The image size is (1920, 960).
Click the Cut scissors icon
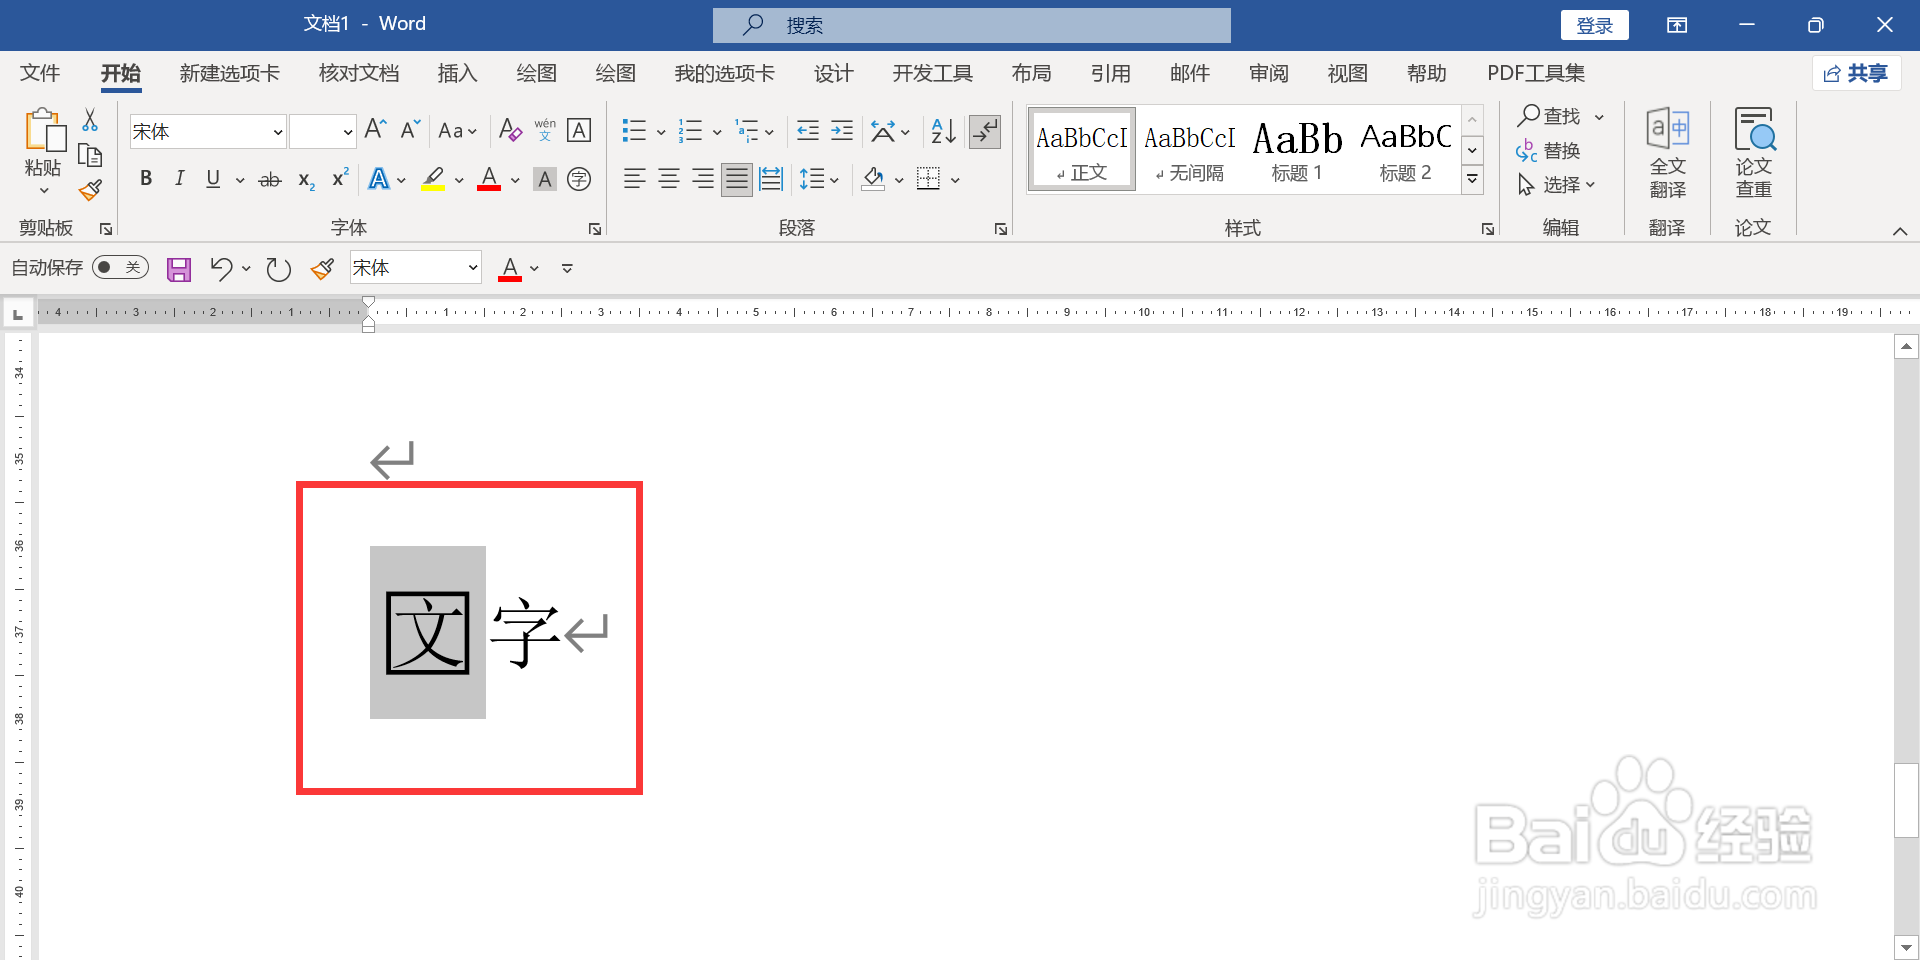click(90, 120)
